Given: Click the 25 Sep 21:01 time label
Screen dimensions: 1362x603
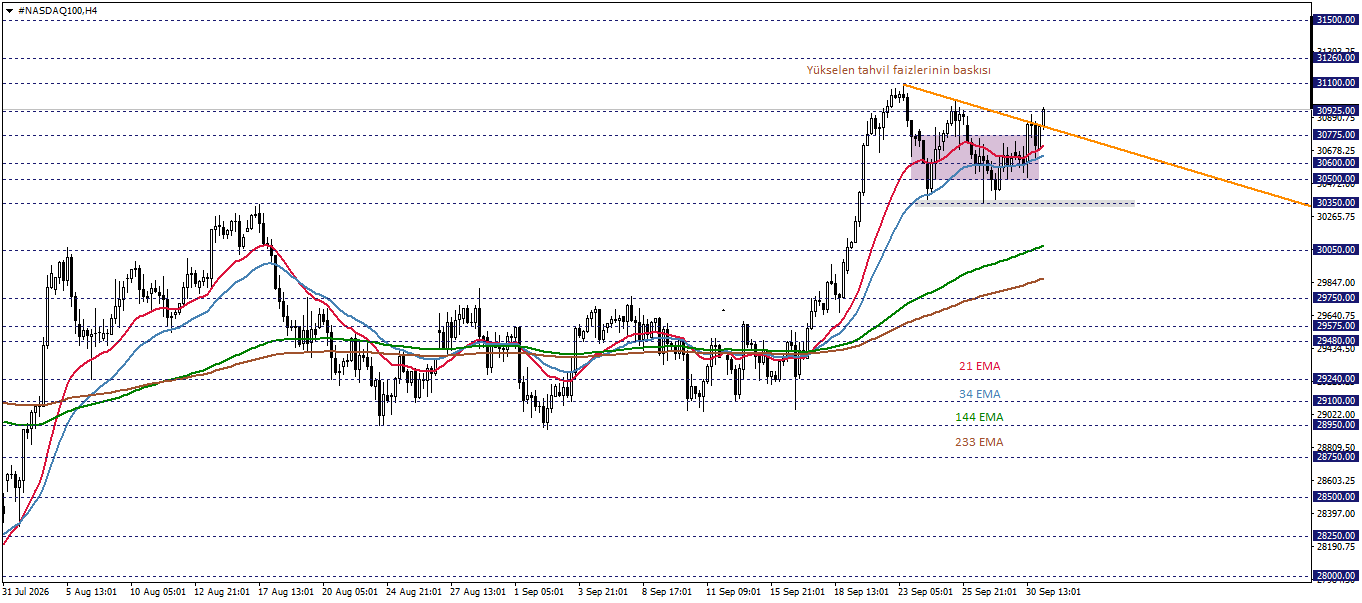Looking at the screenshot, I should [989, 592].
